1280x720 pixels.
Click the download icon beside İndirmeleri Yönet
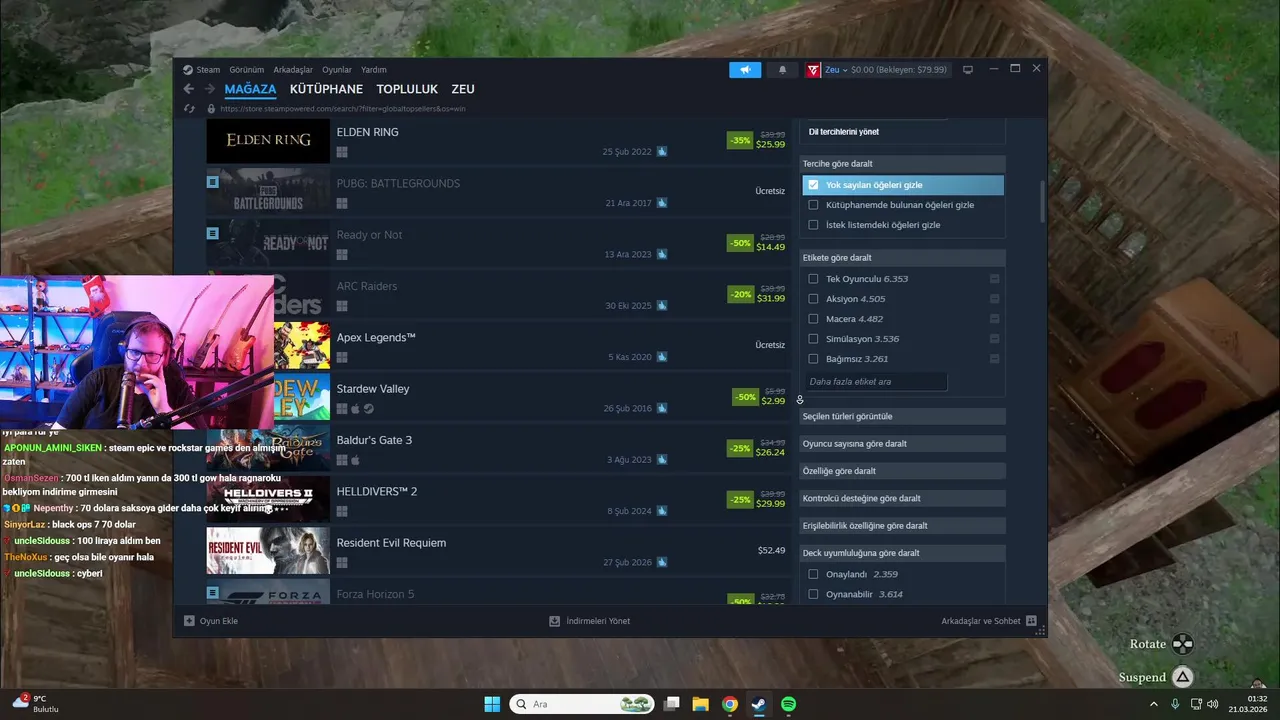point(555,621)
